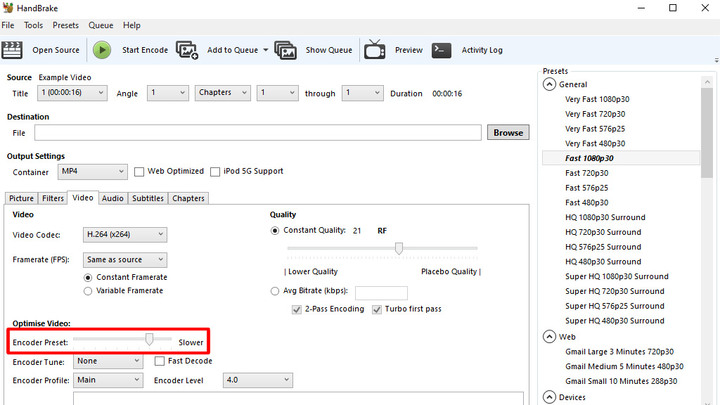Enable the Fast Decode checkbox
Image resolution: width=720 pixels, height=405 pixels.
coord(159,361)
